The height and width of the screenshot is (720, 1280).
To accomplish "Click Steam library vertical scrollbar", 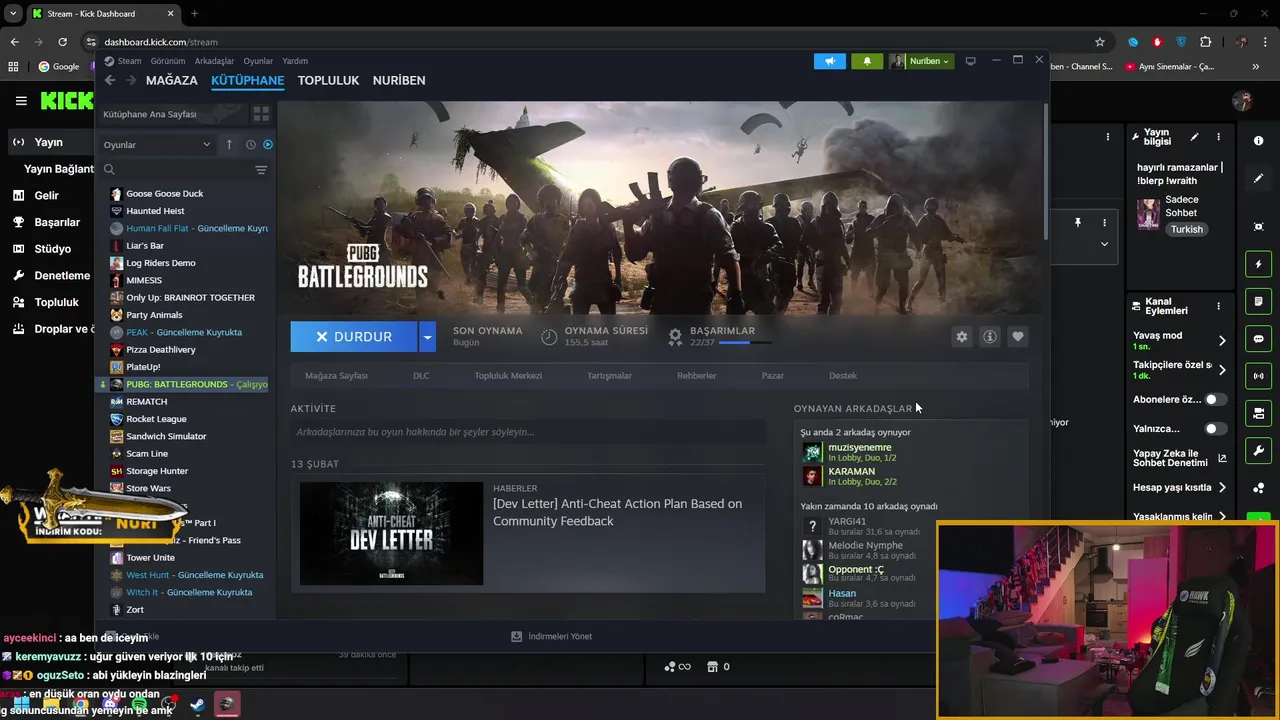I will pyautogui.click(x=1045, y=170).
